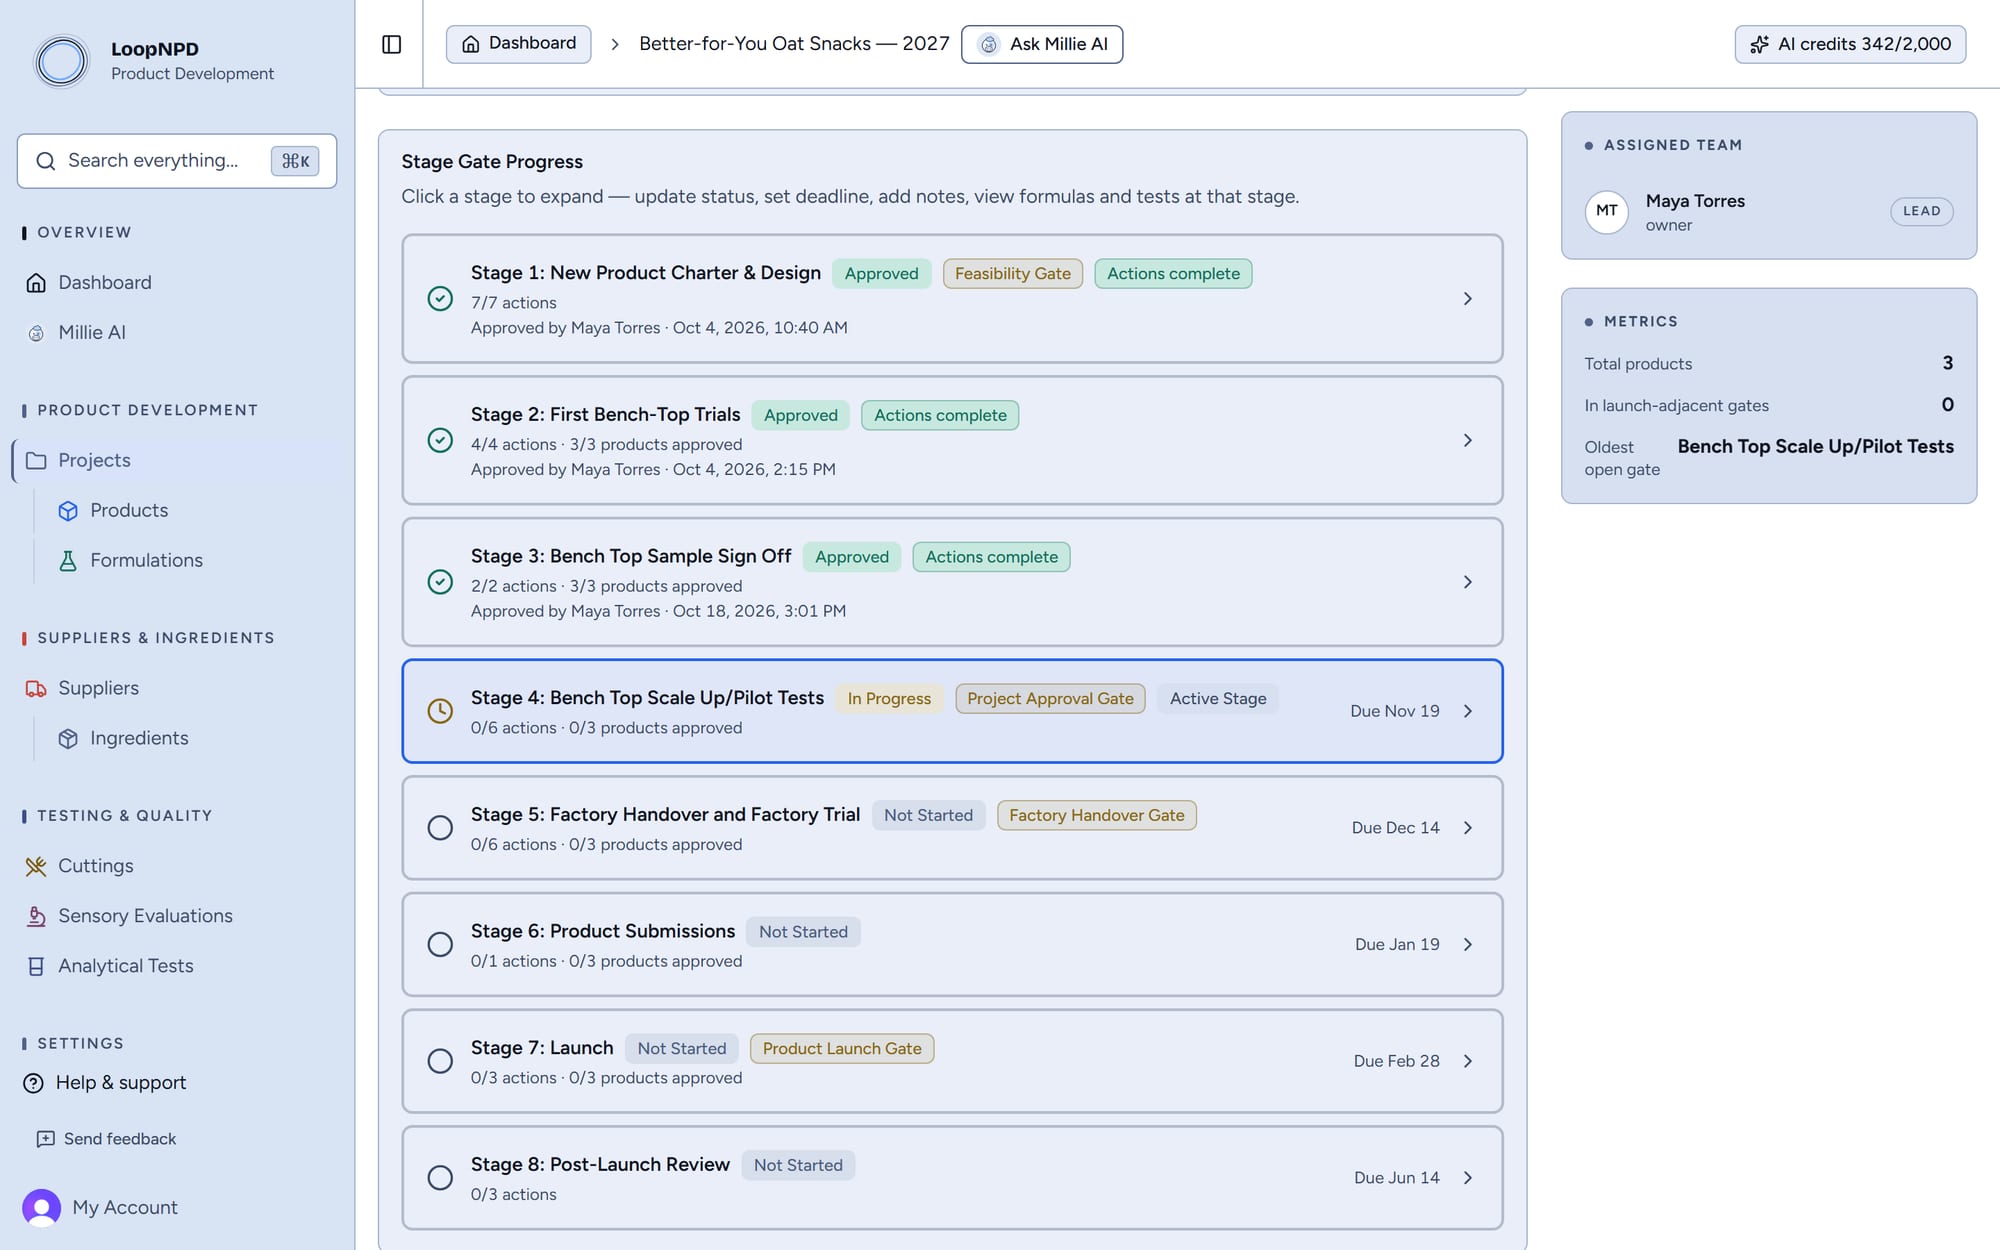Expand Stage 7 Launch chevron

click(x=1468, y=1062)
